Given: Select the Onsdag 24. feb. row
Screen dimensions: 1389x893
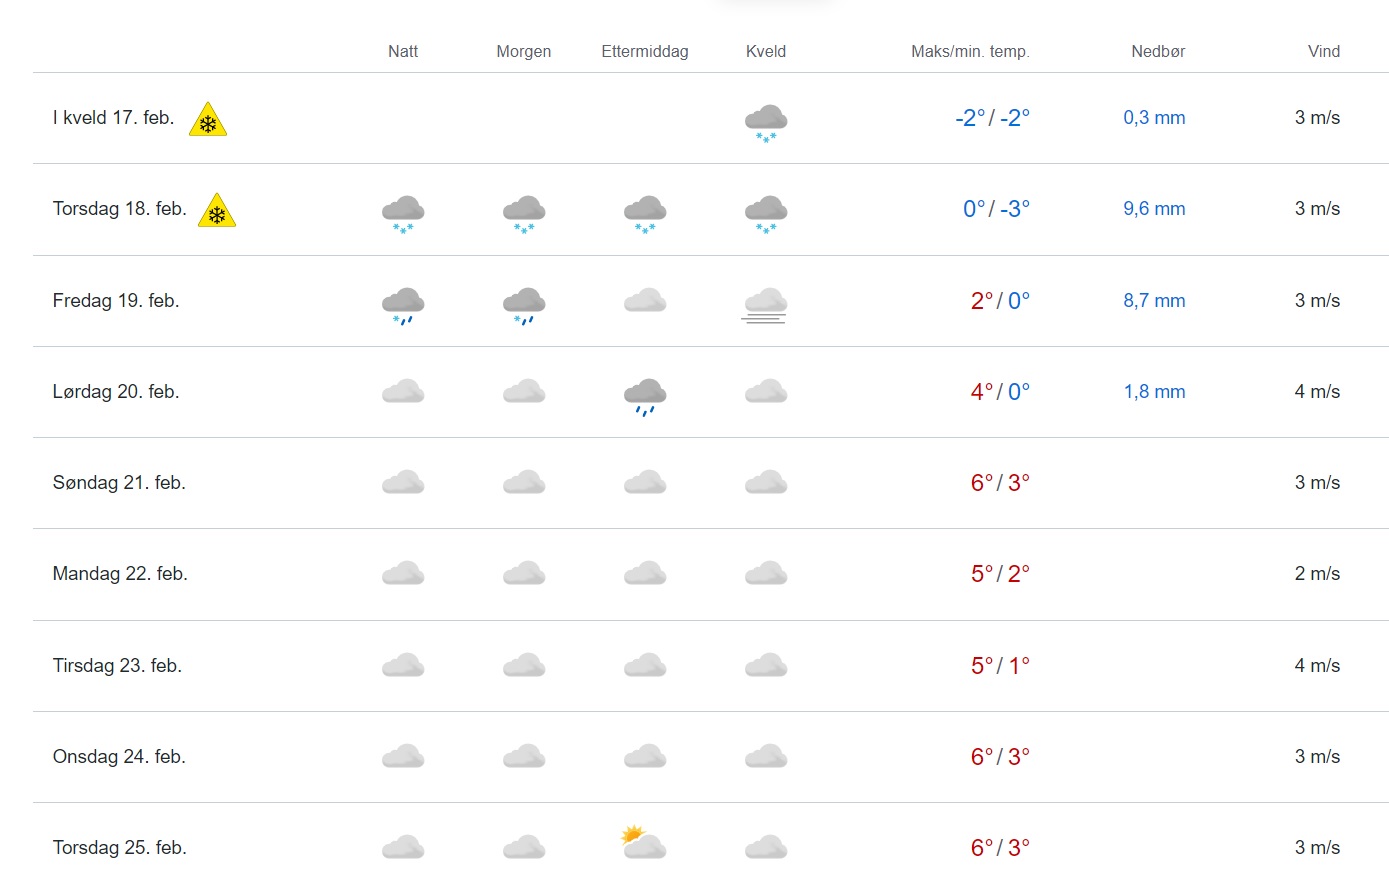Looking at the screenshot, I should [711, 757].
